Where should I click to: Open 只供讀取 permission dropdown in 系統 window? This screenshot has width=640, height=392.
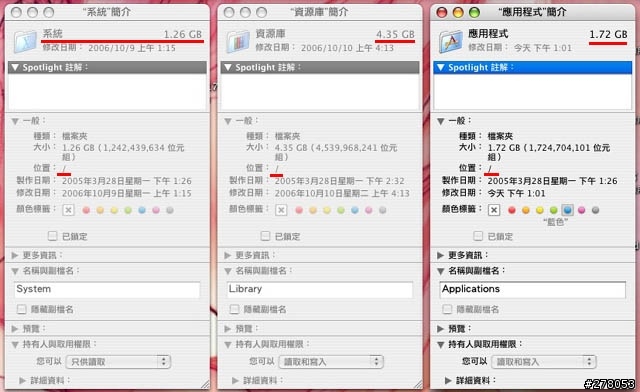point(118,361)
